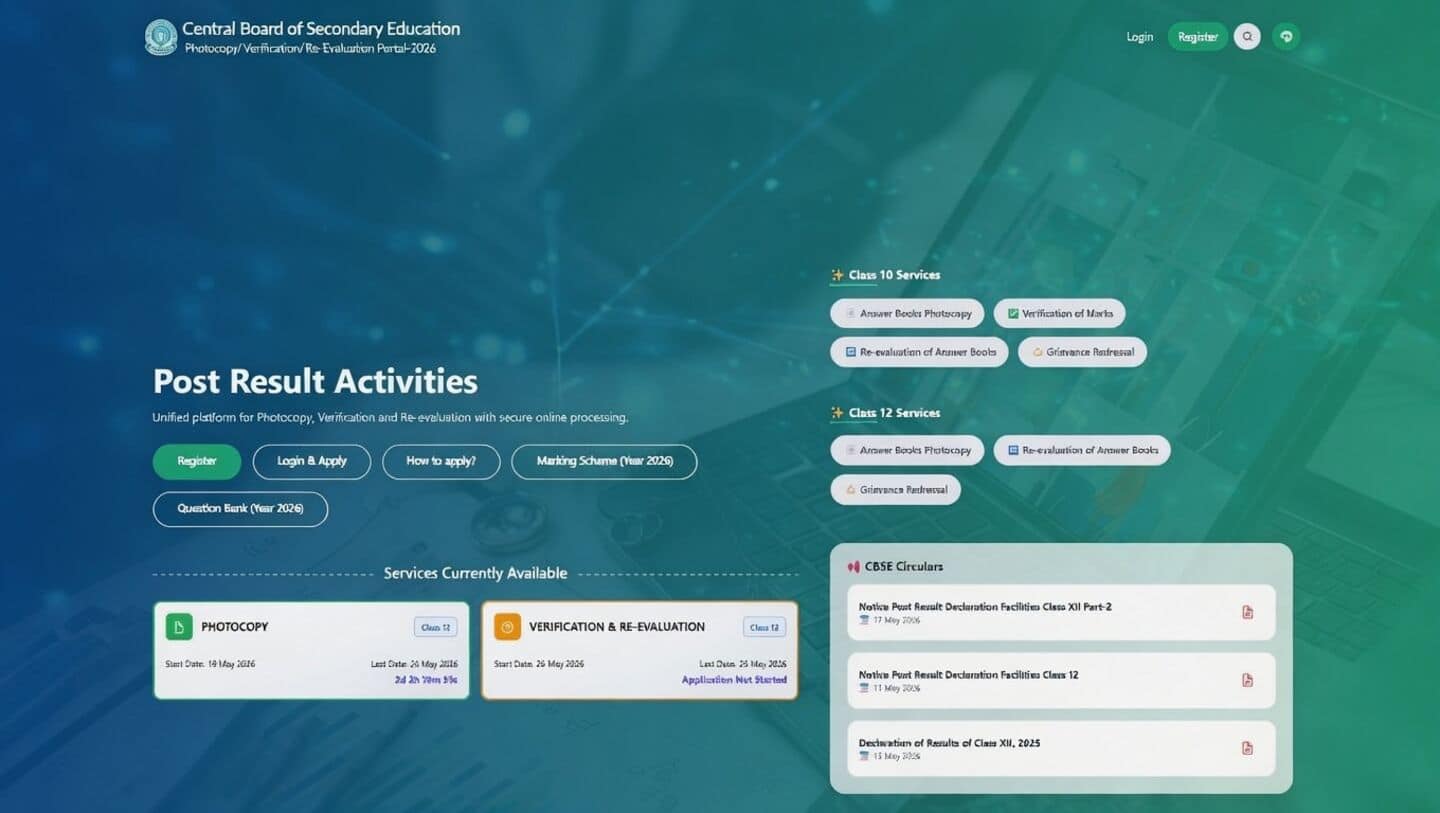This screenshot has height=813, width=1440.
Task: Click the Register button beside Login link
Action: pyautogui.click(x=1197, y=37)
